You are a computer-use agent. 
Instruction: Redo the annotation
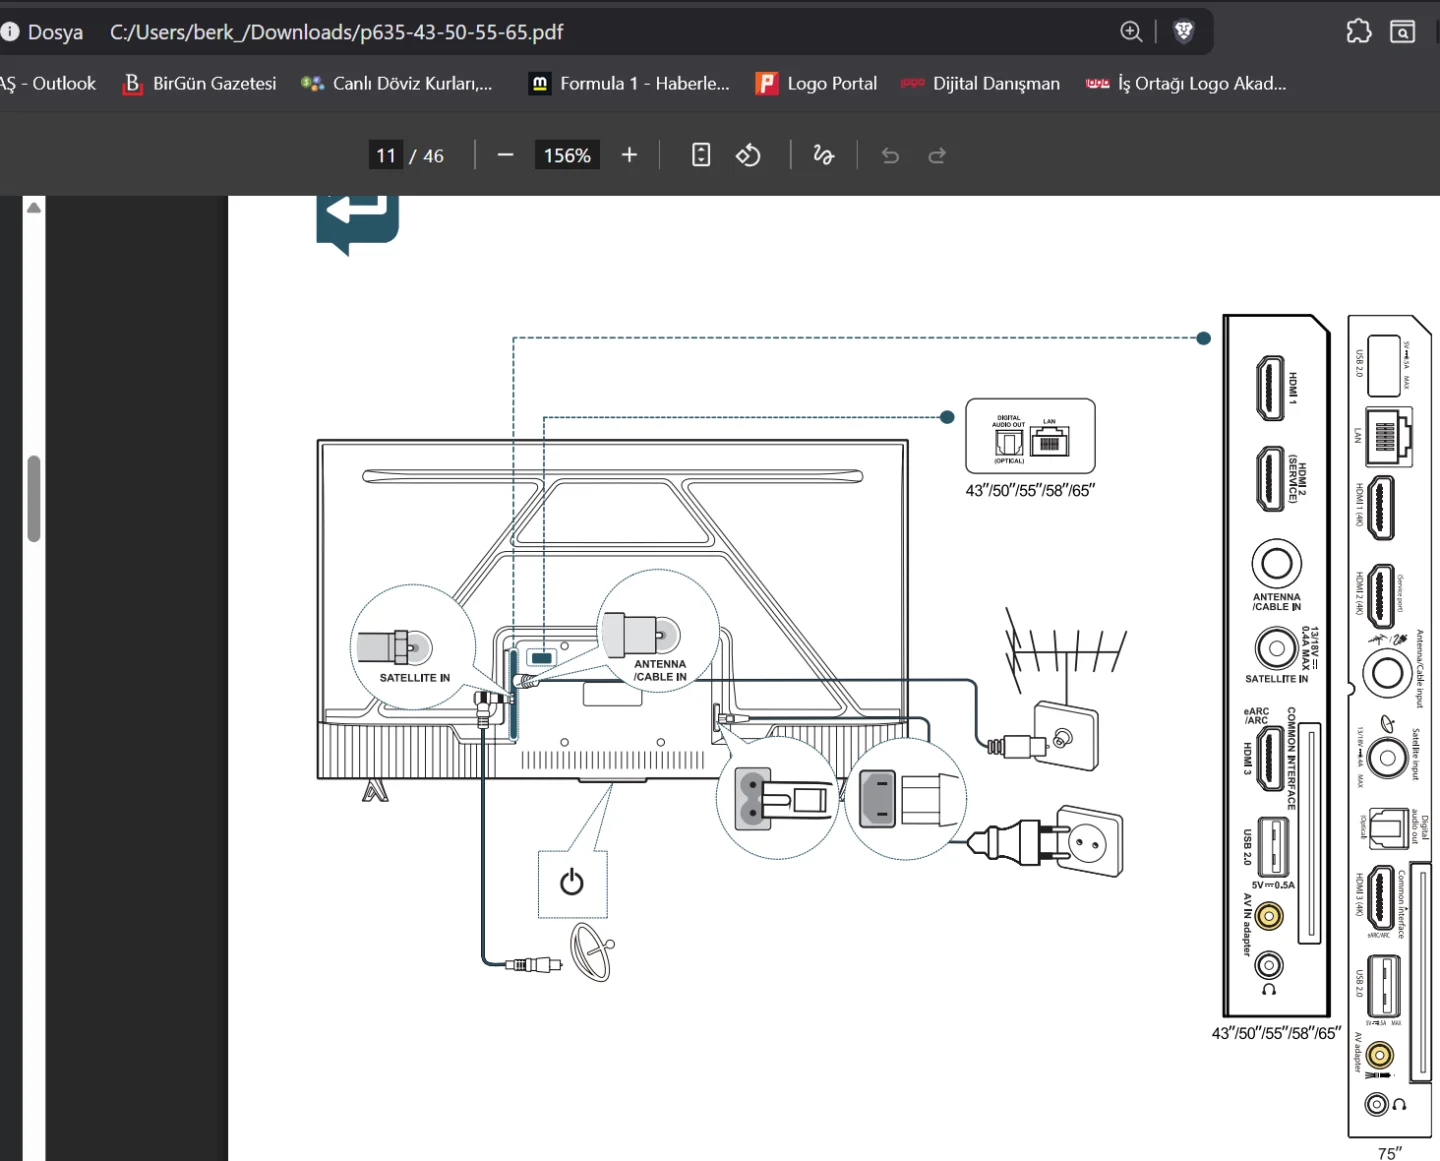click(x=937, y=155)
